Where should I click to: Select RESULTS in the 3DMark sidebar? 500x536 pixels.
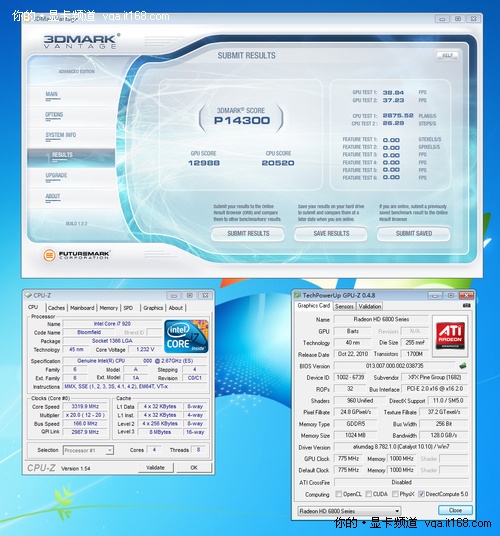(x=71, y=158)
